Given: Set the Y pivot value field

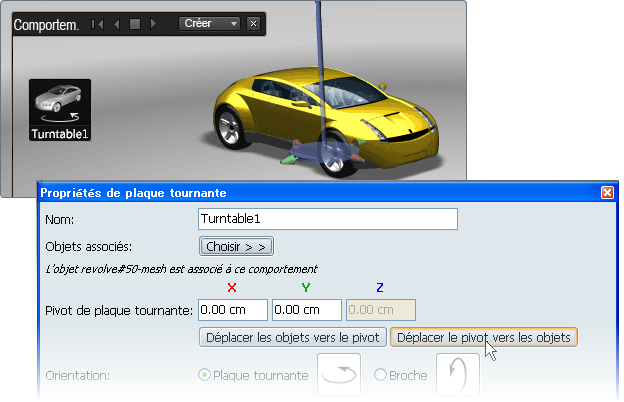Looking at the screenshot, I should 307,310.
